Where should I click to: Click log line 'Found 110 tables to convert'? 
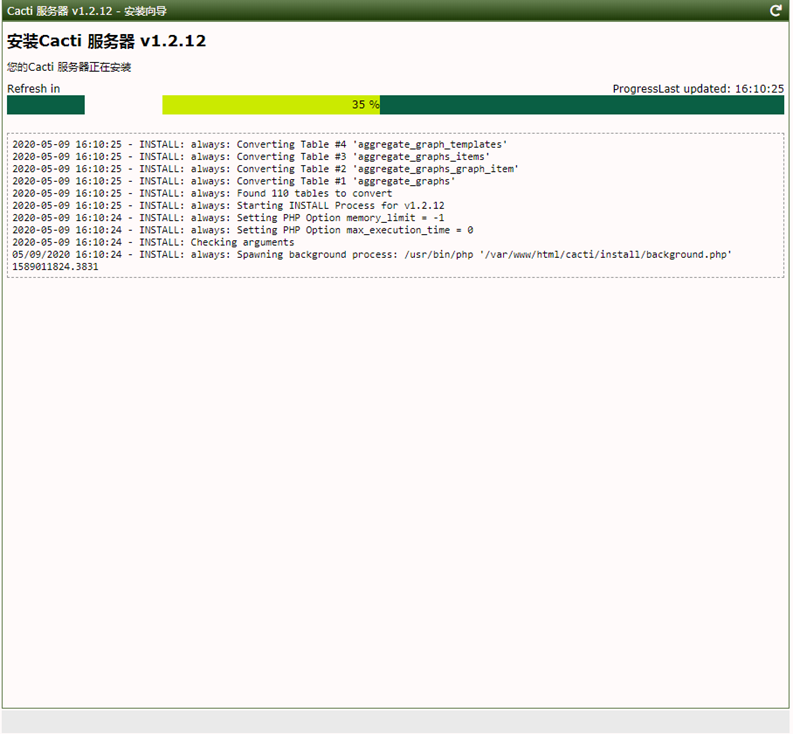202,193
